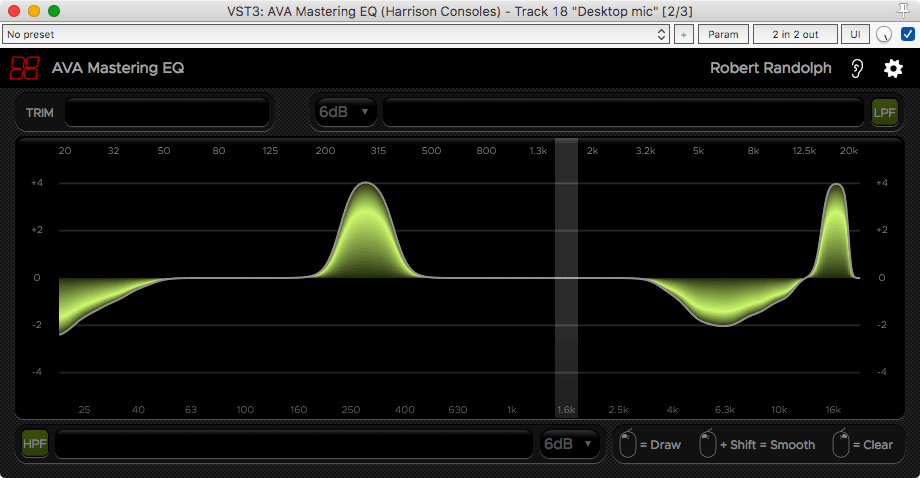Open the No preset dropdown
The image size is (920, 478).
[336, 34]
